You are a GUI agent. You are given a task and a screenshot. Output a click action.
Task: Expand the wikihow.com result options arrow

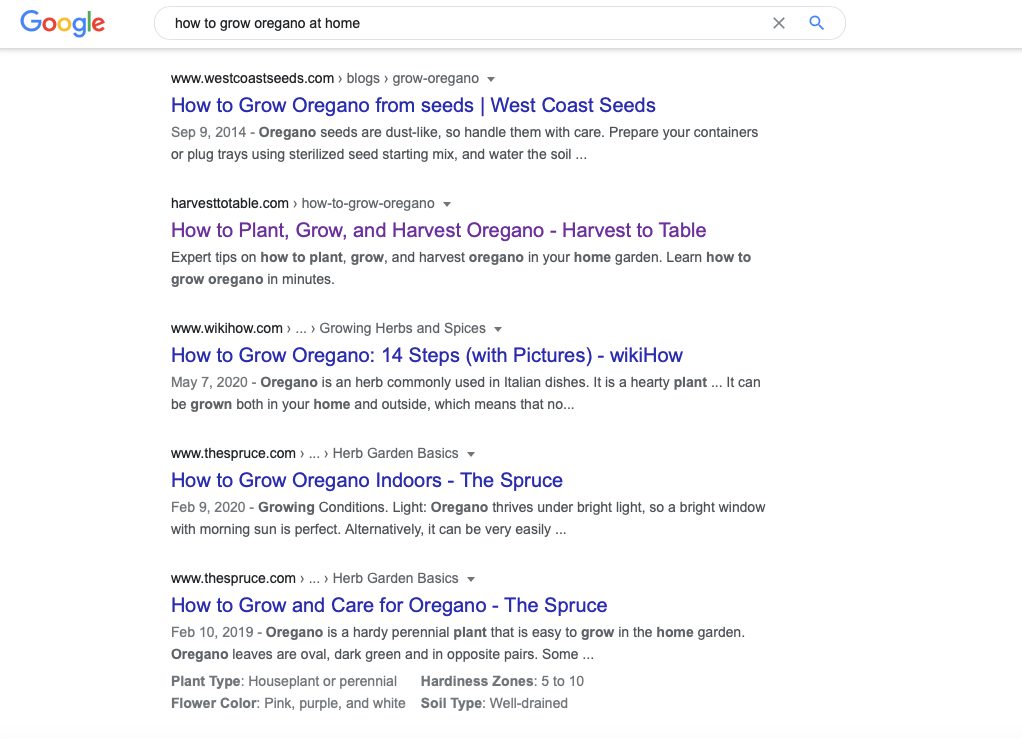click(498, 329)
